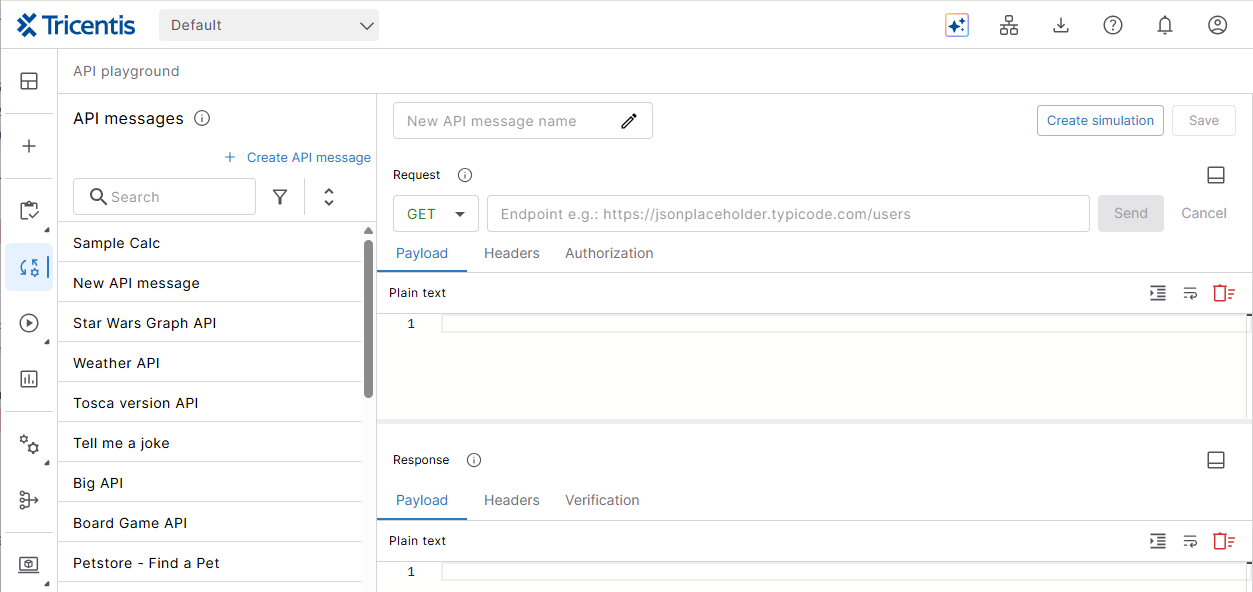
Task: Open the Default workspace dropdown
Action: pos(269,25)
